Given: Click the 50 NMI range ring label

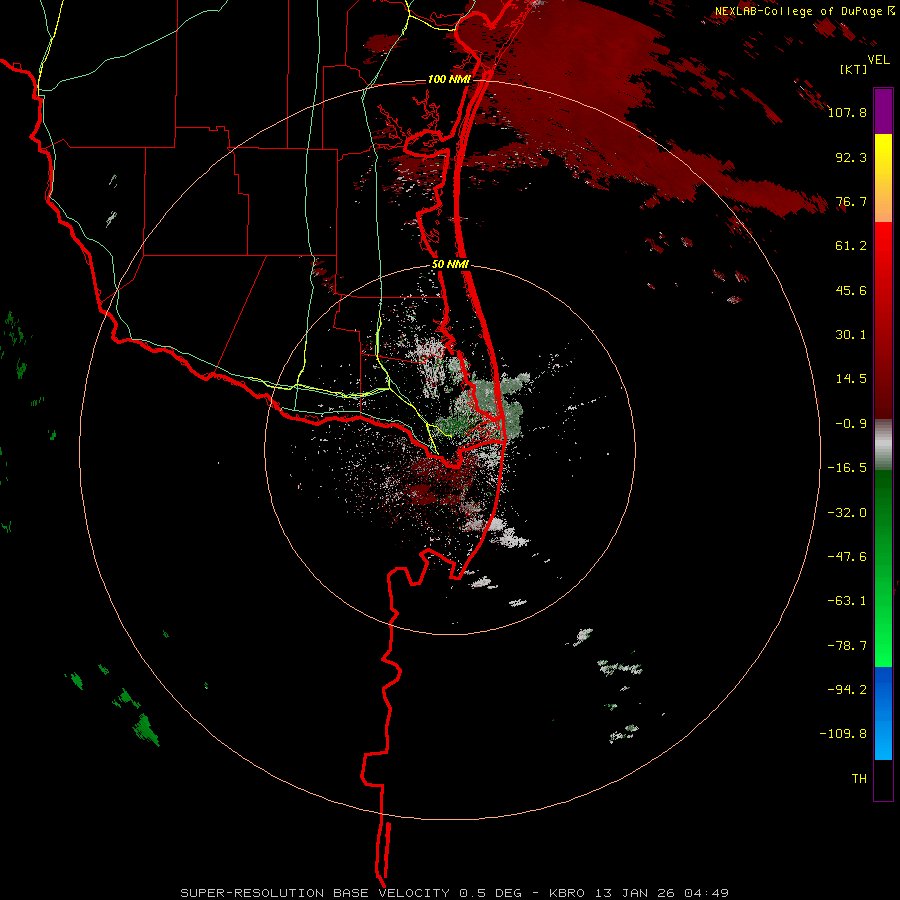Looking at the screenshot, I should [x=451, y=265].
